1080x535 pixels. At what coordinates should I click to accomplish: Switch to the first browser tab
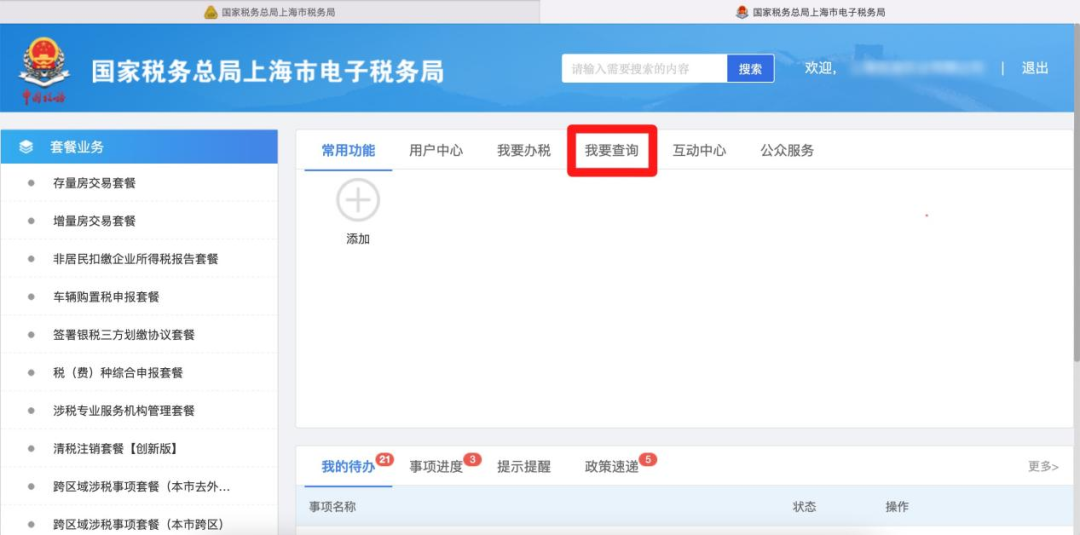(x=270, y=12)
